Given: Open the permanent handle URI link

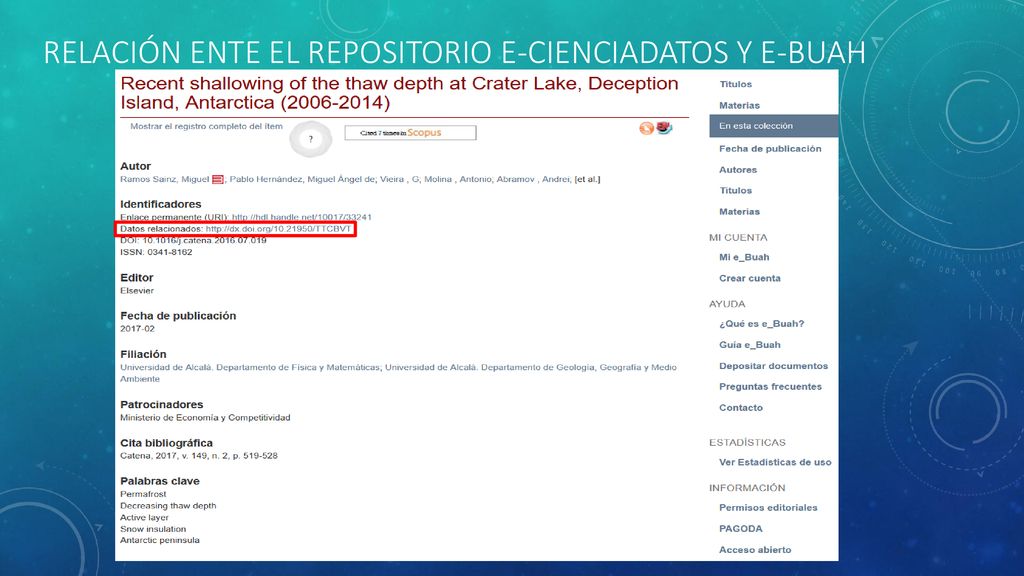Looking at the screenshot, I should 302,217.
